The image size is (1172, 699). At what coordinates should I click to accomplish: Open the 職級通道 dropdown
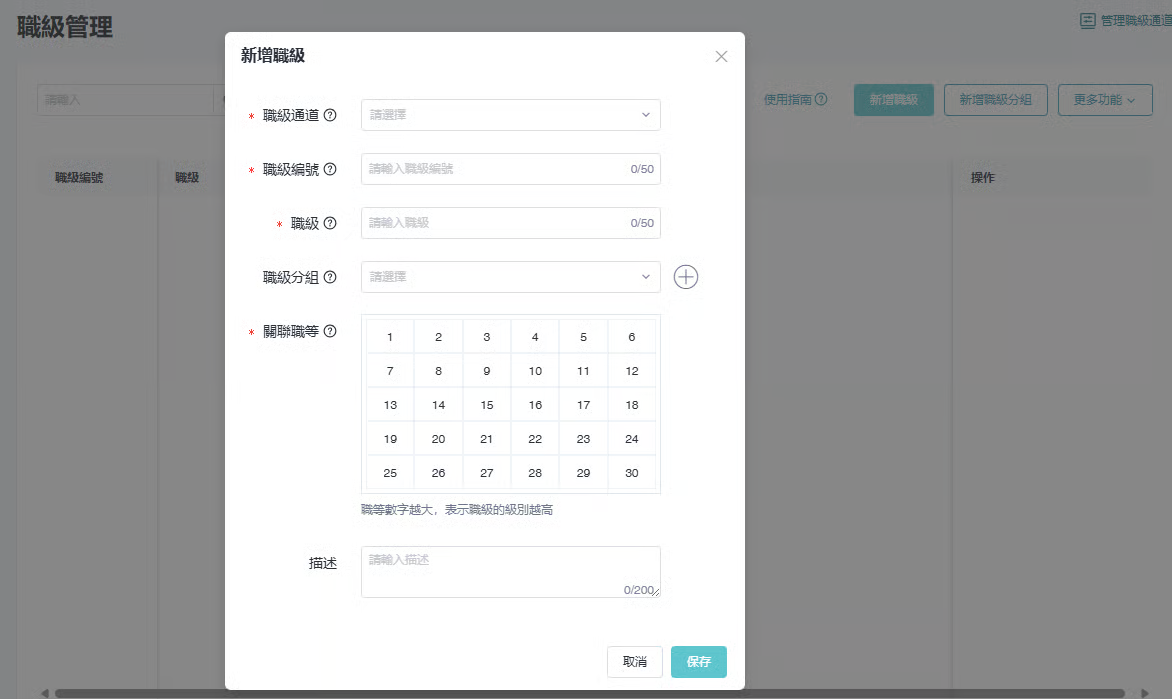510,115
